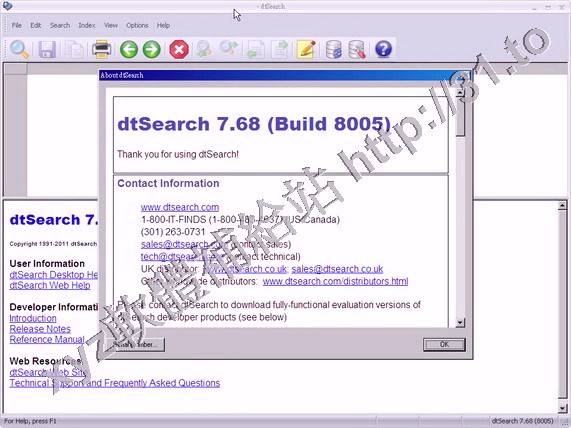Open the Index menu
This screenshot has height=428, width=571.
click(x=87, y=25)
